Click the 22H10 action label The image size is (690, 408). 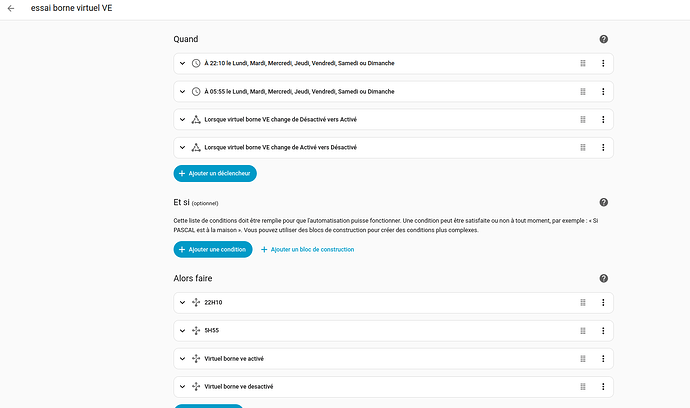pos(213,302)
